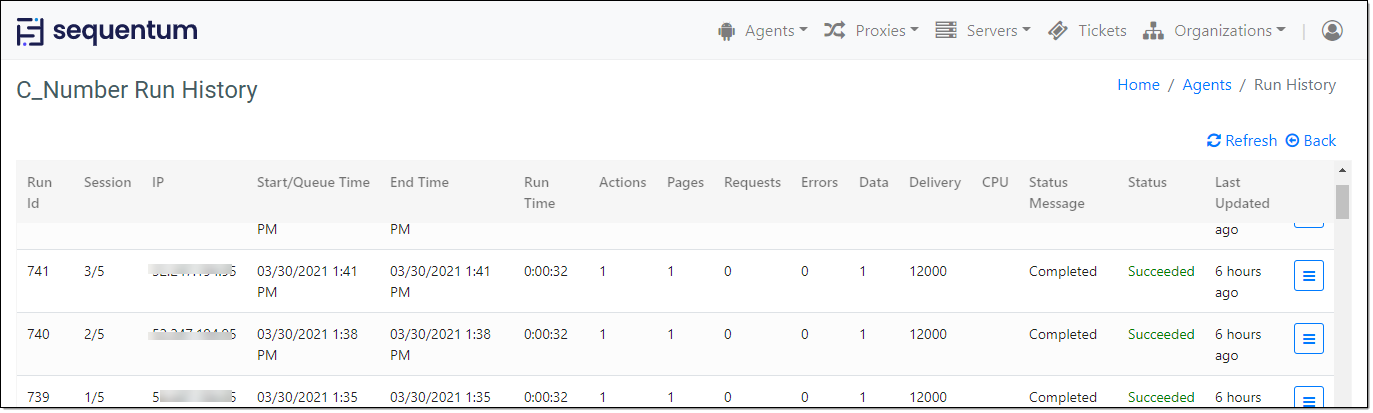Click the vertical scrollbar of the table
1373x413 pixels.
point(1343,201)
